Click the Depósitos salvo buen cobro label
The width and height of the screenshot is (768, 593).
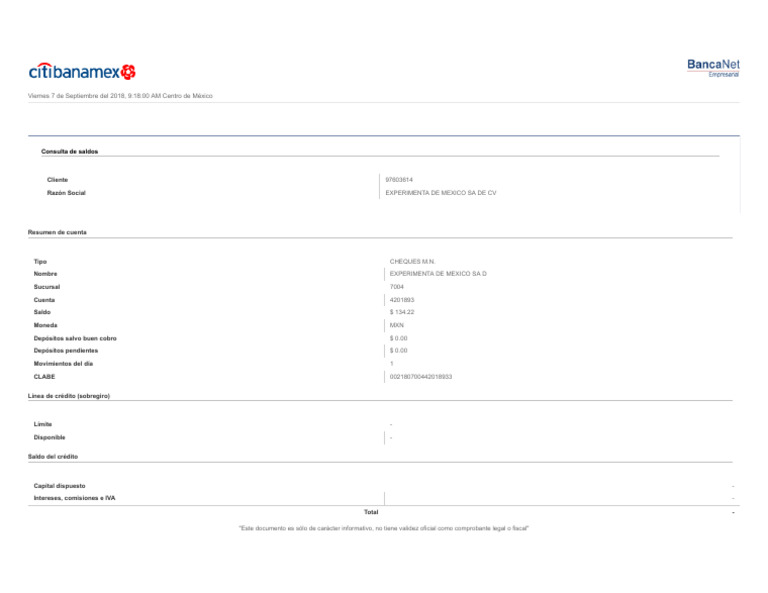[75, 338]
